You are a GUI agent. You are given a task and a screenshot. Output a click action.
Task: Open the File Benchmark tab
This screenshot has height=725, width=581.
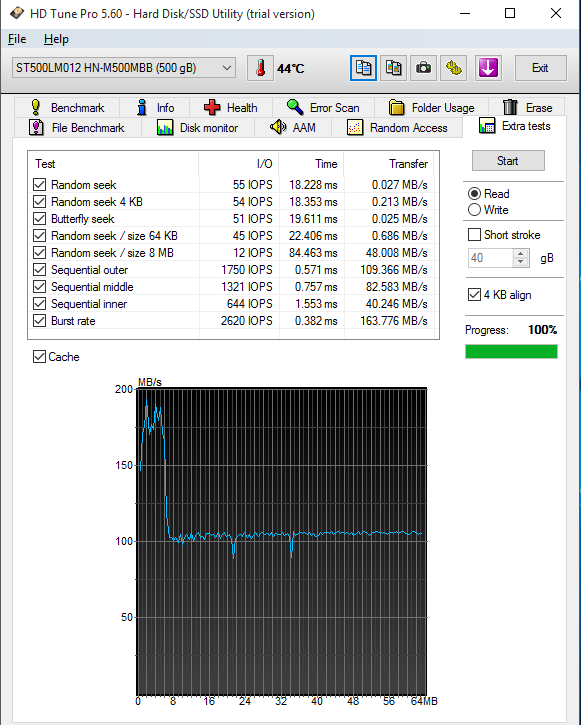tap(77, 128)
